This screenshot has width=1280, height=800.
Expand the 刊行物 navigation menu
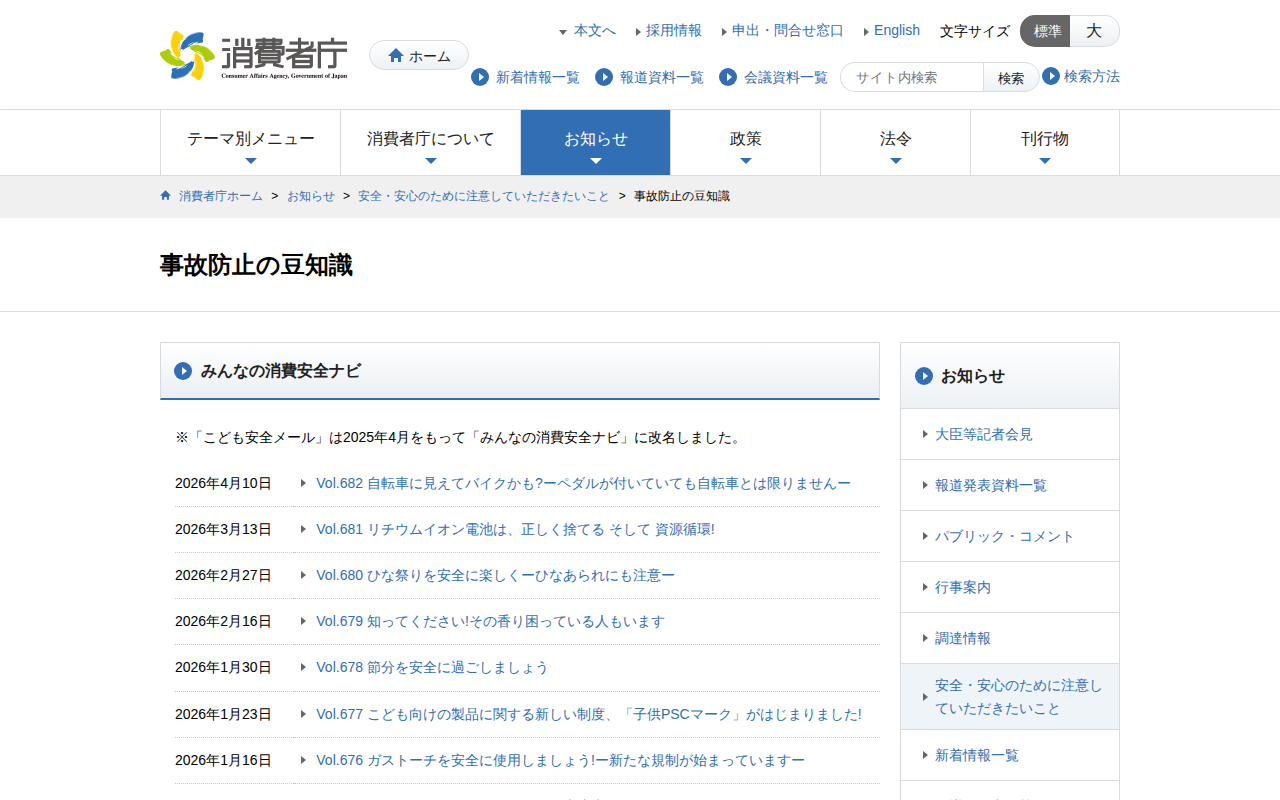pos(1045,143)
